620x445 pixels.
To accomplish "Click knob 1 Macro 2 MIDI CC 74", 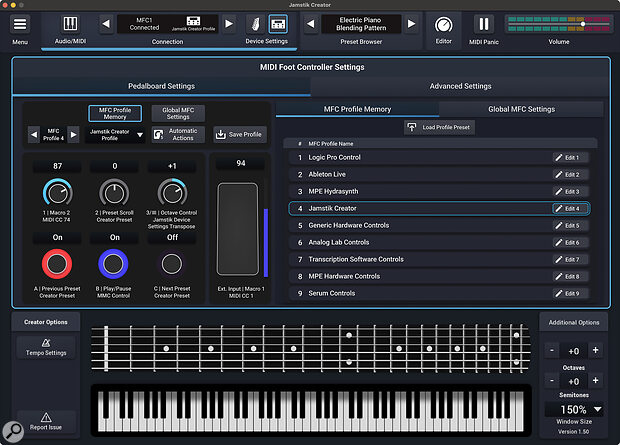I will (57, 193).
